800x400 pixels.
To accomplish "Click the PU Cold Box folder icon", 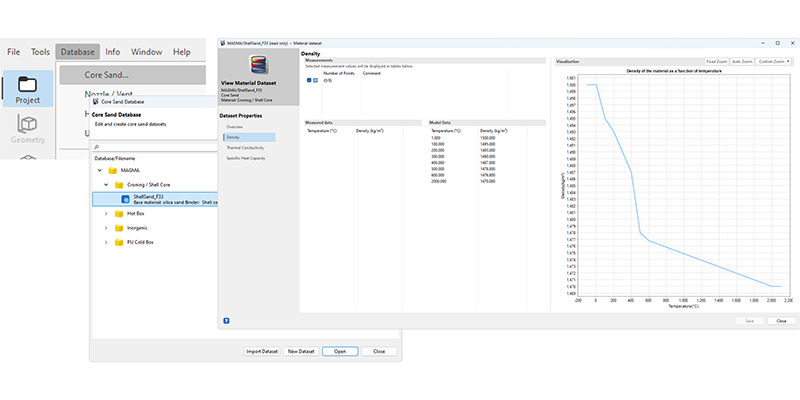I will 119,242.
